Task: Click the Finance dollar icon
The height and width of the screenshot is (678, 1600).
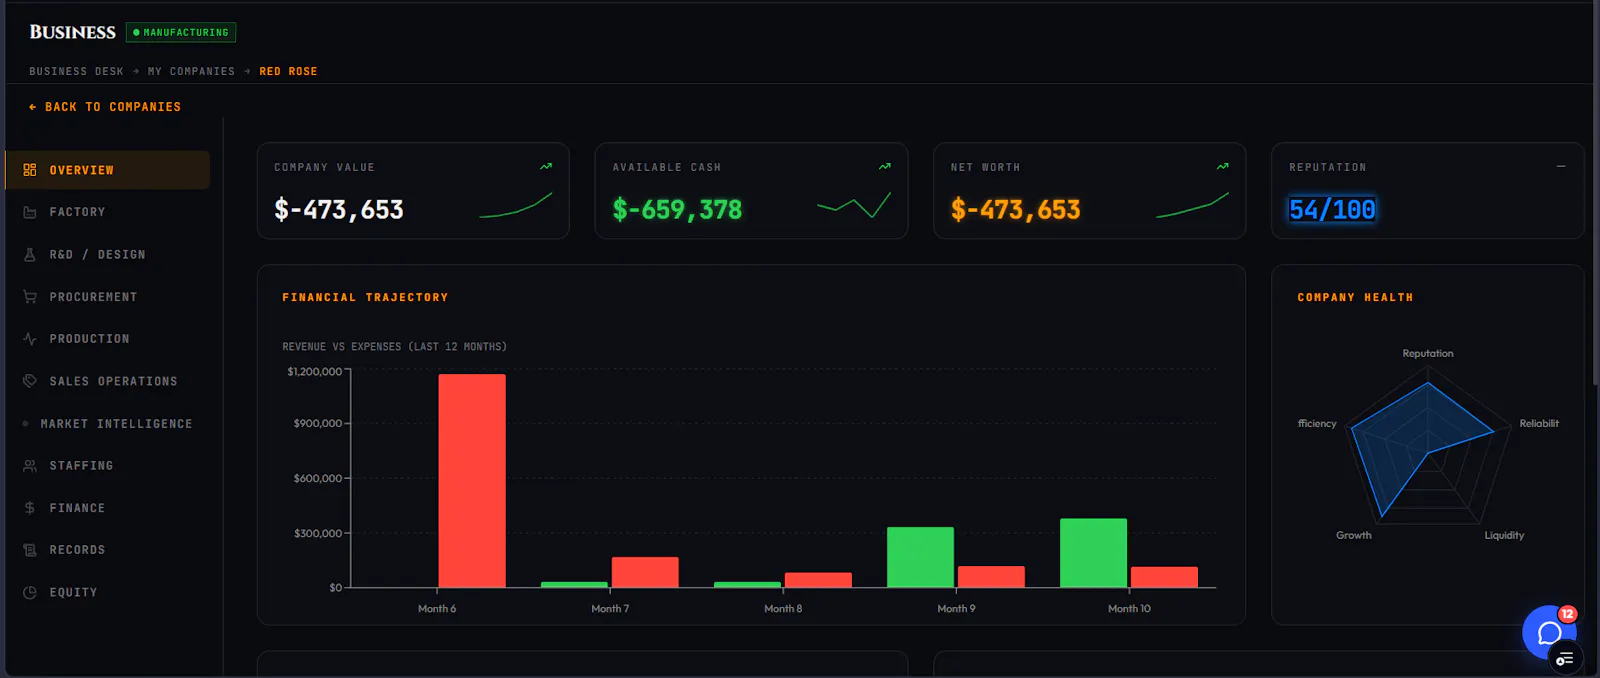Action: (x=30, y=508)
